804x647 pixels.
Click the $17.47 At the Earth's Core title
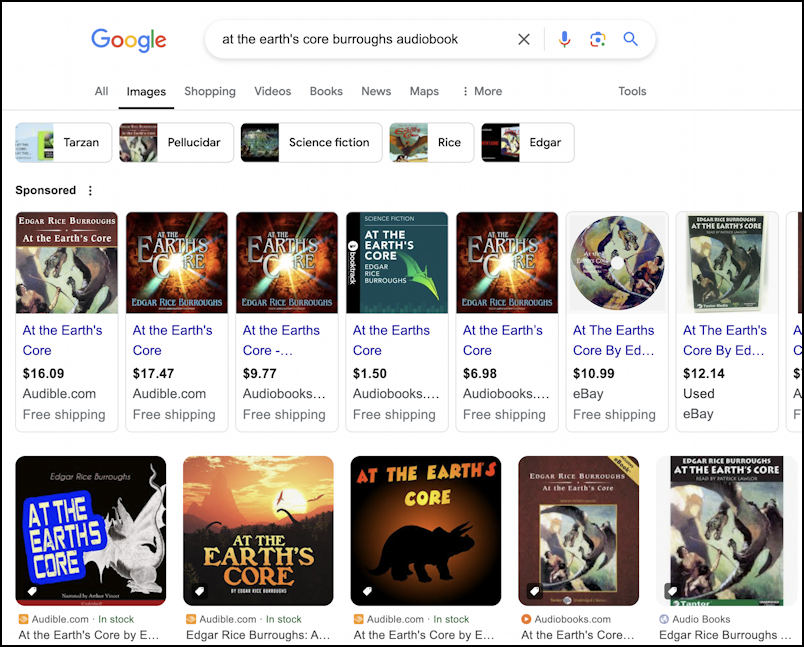pyautogui.click(x=172, y=340)
